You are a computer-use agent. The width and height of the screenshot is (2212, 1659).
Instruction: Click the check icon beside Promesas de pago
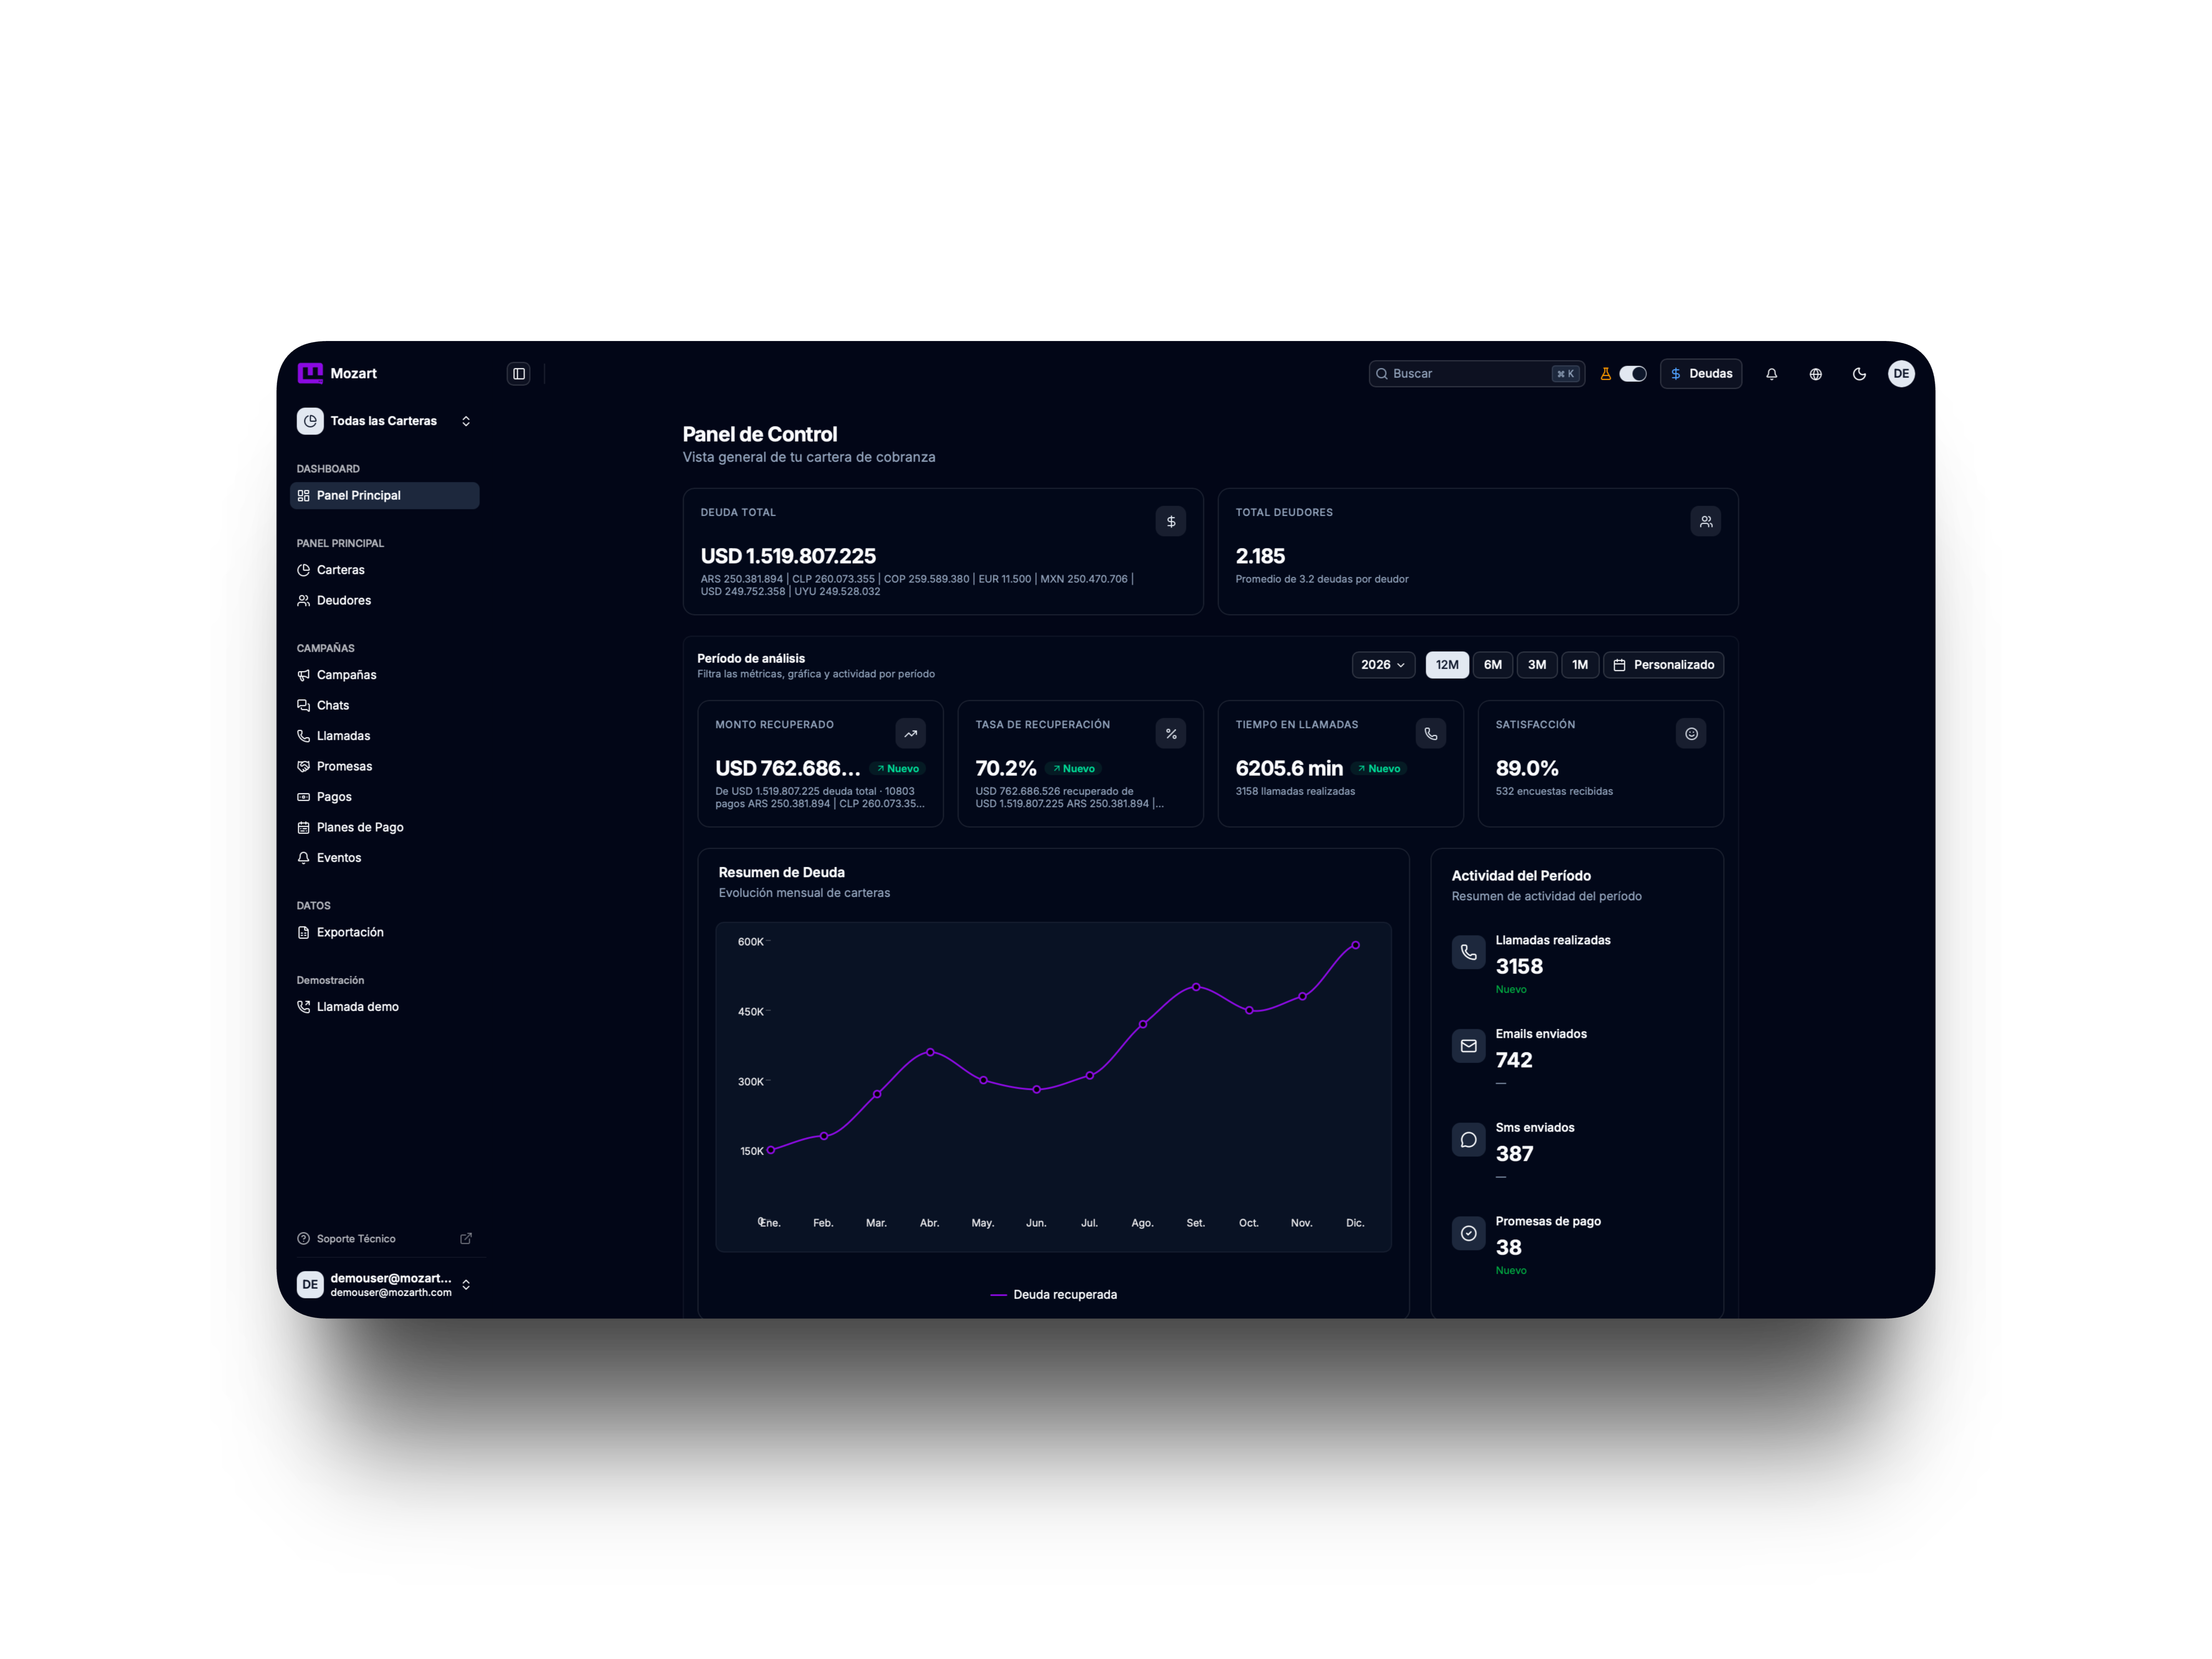(1468, 1234)
